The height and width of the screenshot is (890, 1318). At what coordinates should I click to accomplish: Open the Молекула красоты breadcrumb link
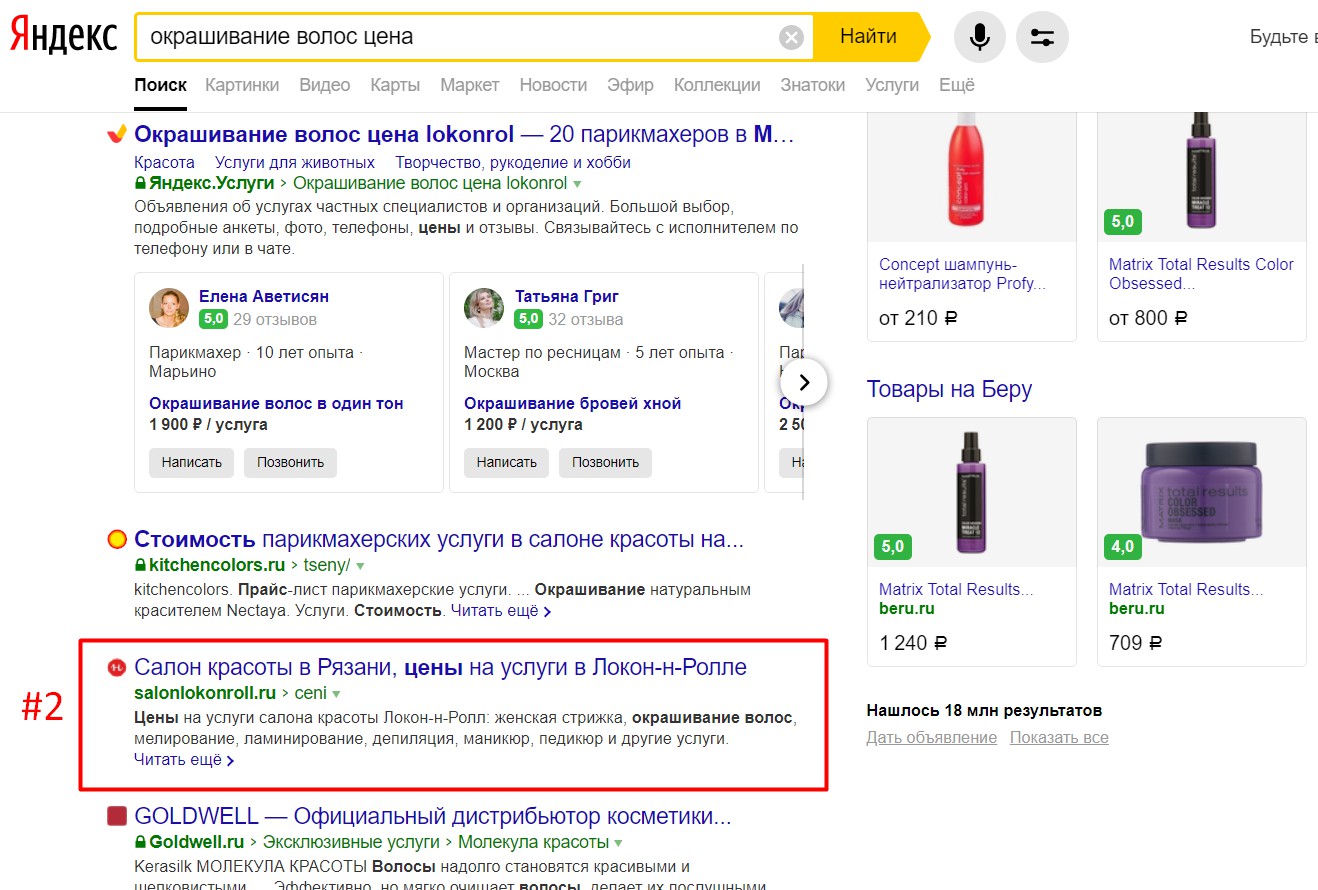click(534, 841)
